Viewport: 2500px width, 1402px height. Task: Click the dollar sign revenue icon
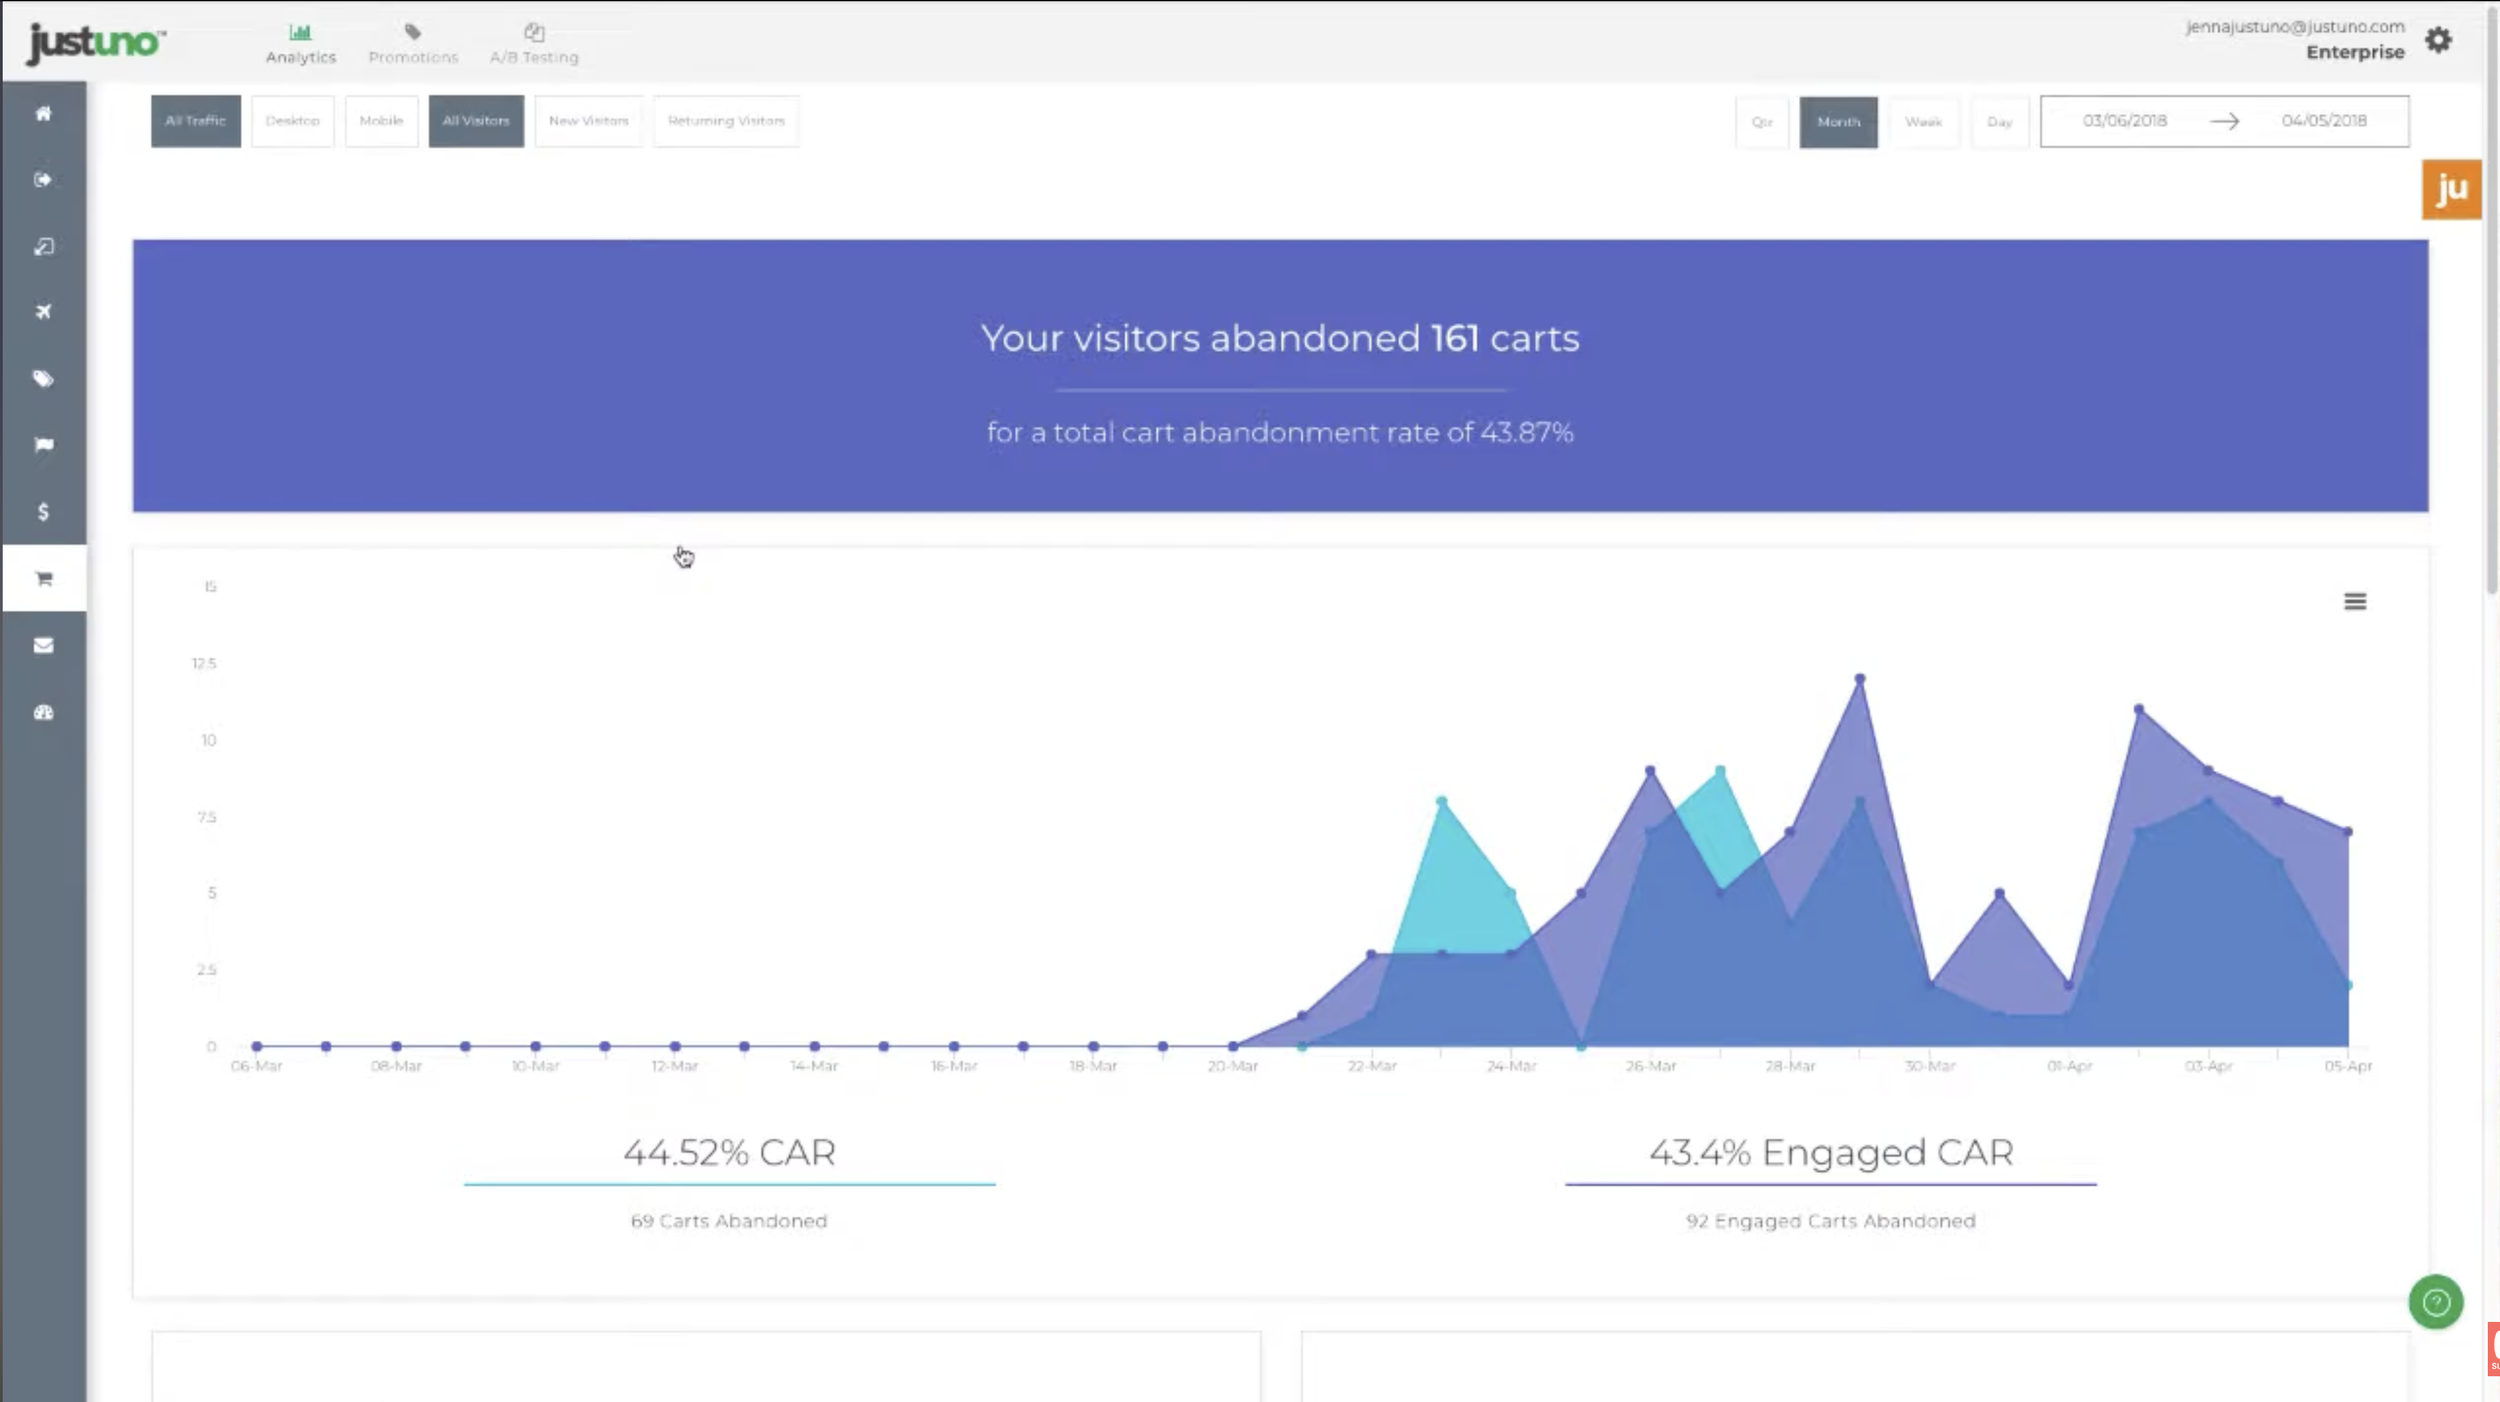pyautogui.click(x=43, y=512)
